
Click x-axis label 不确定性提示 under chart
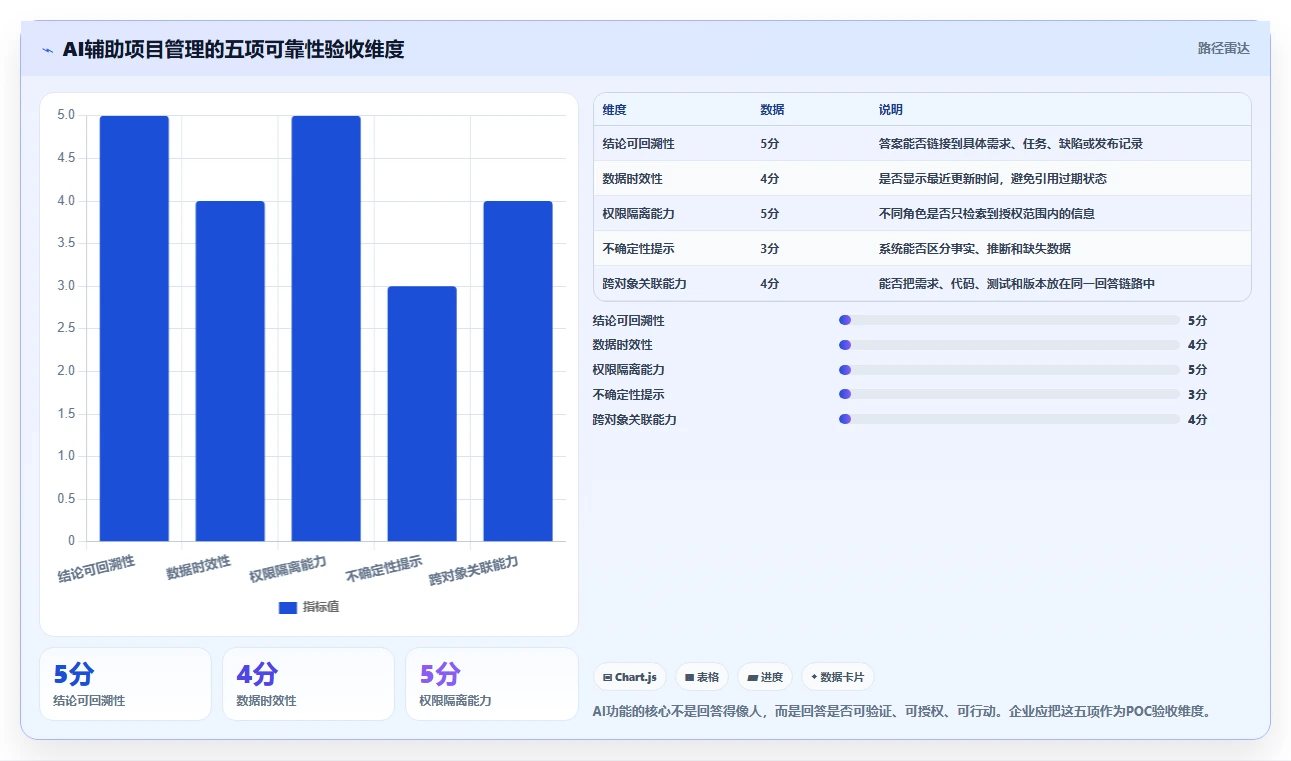(x=384, y=570)
